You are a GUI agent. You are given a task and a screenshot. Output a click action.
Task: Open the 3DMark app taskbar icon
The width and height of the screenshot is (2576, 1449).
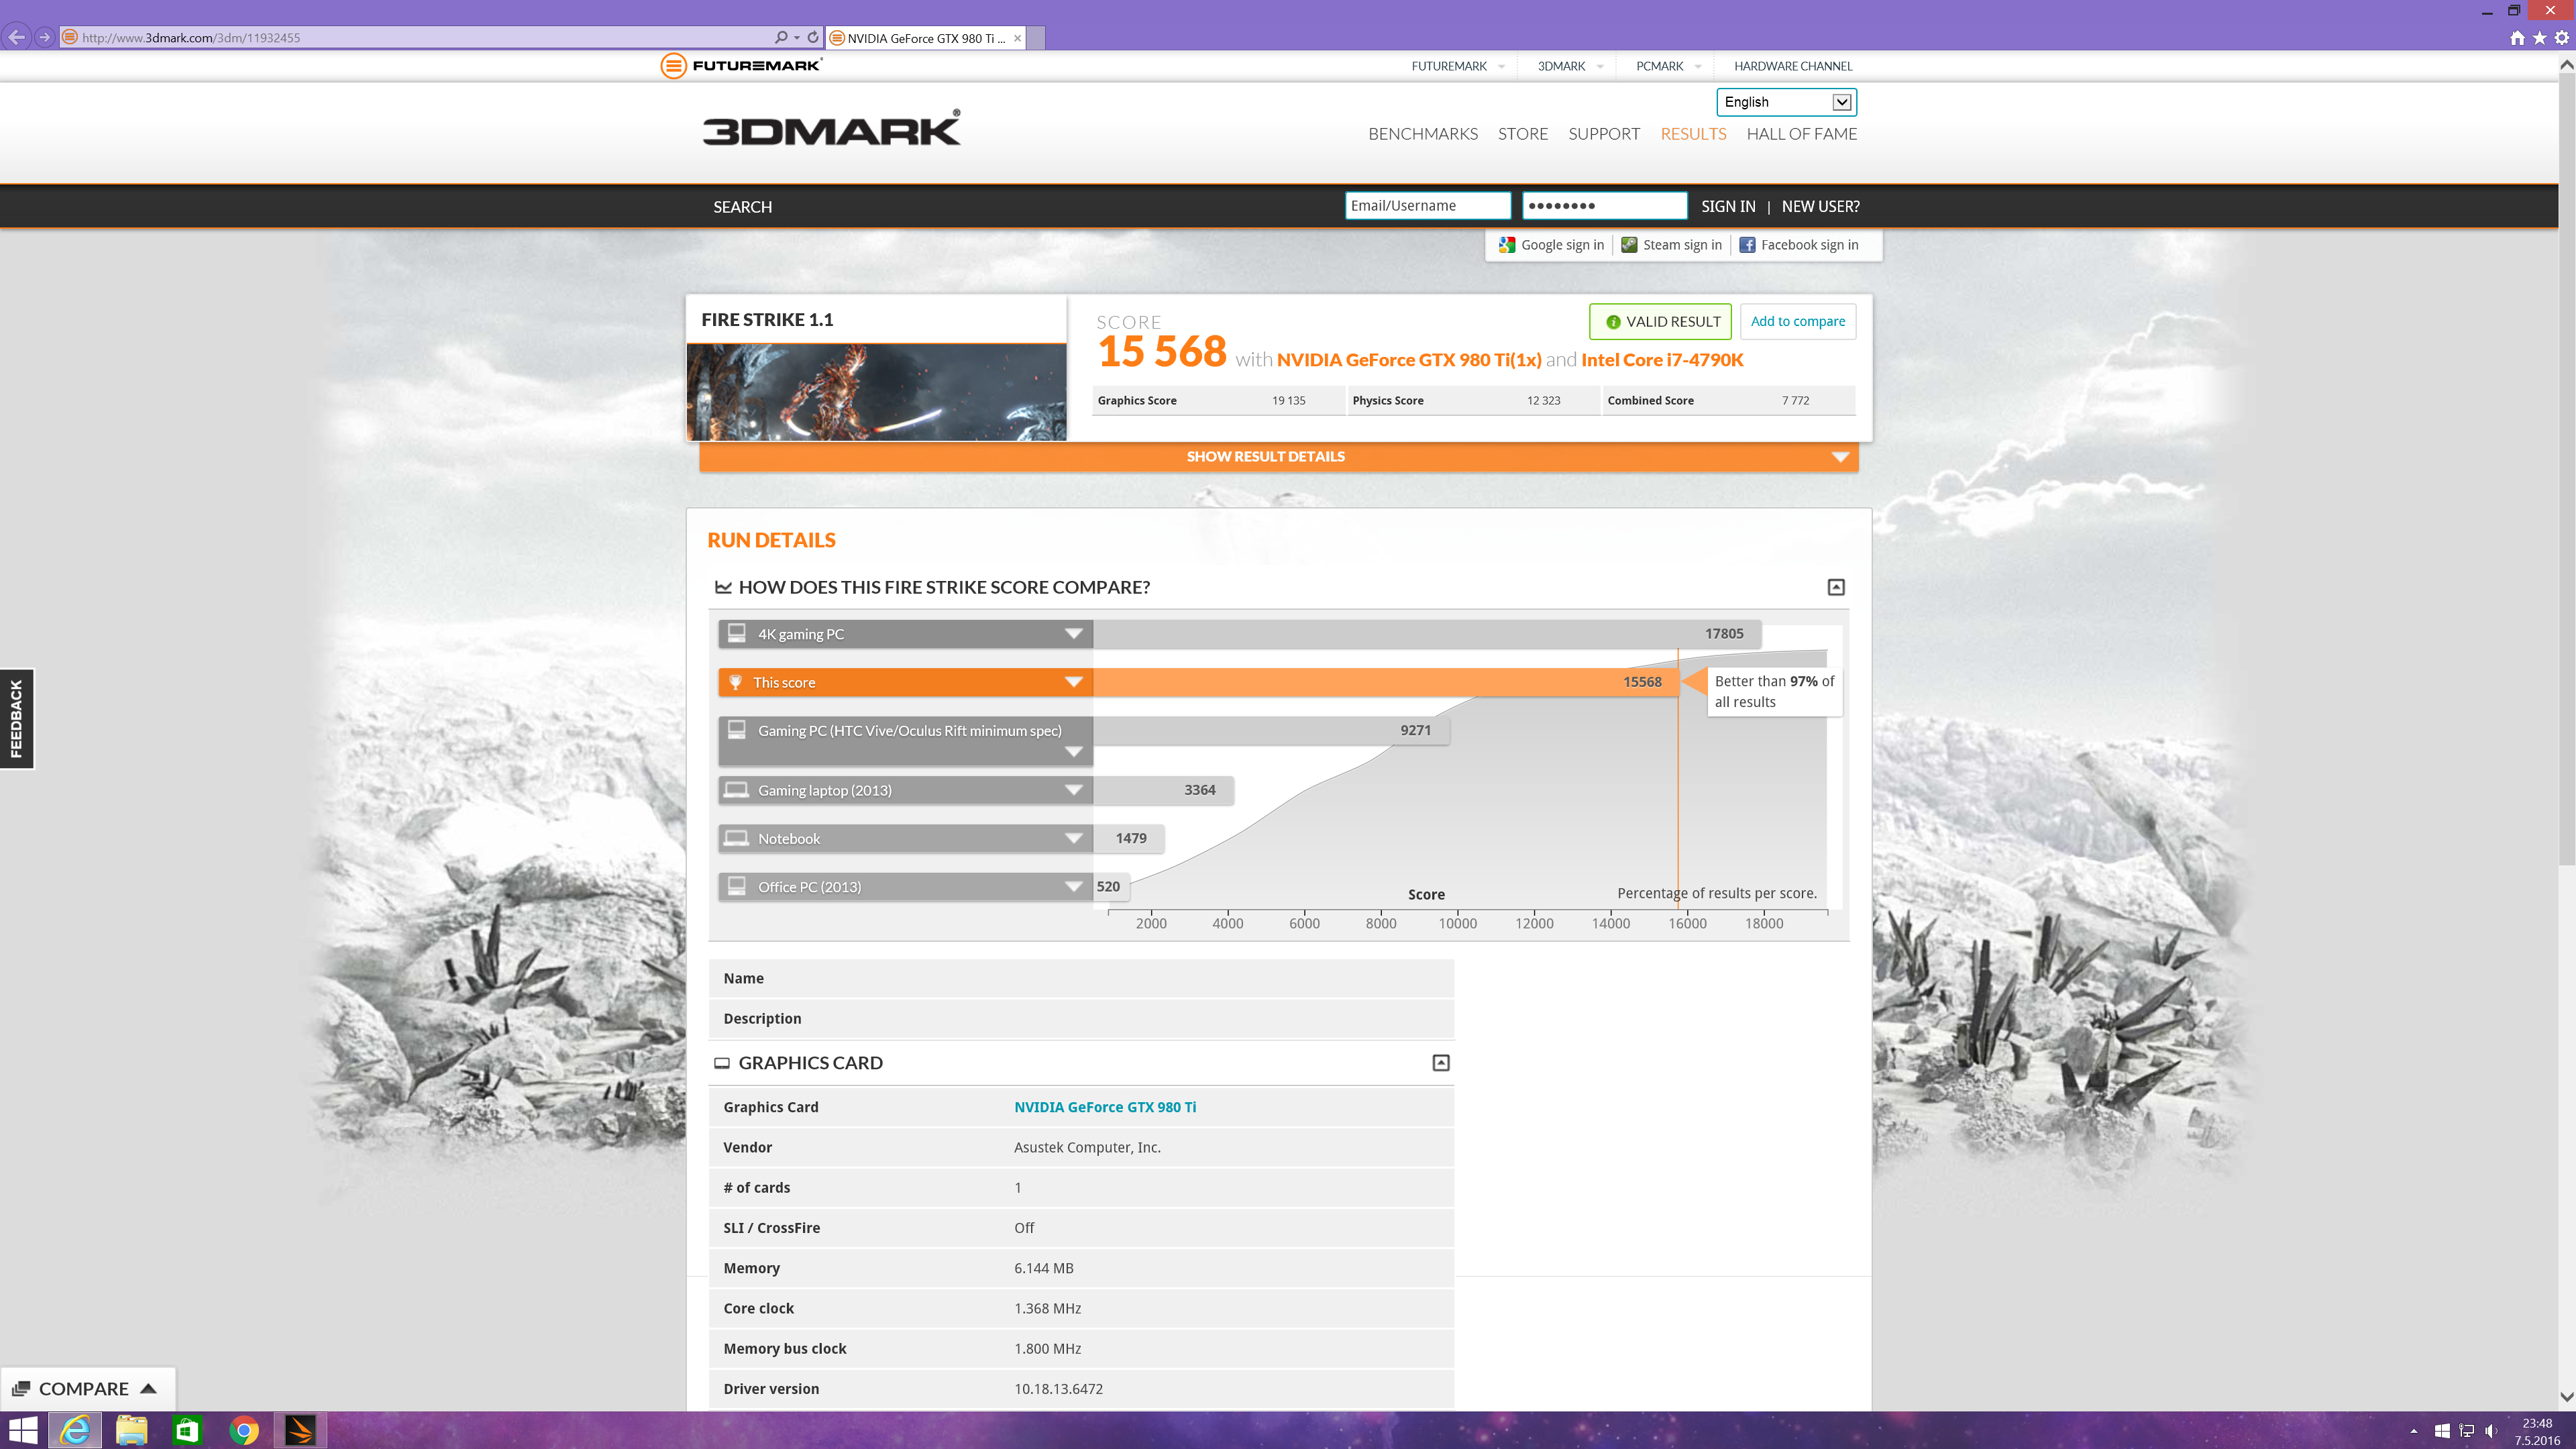click(299, 1430)
